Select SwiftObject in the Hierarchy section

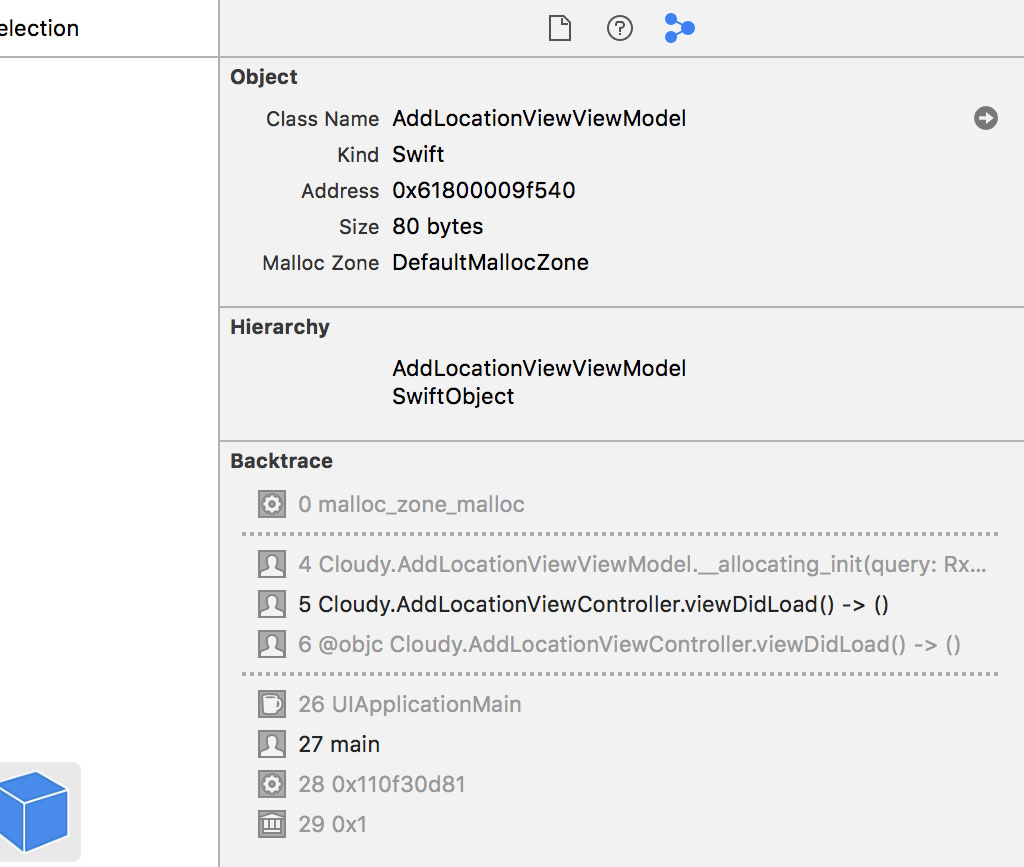pos(452,396)
